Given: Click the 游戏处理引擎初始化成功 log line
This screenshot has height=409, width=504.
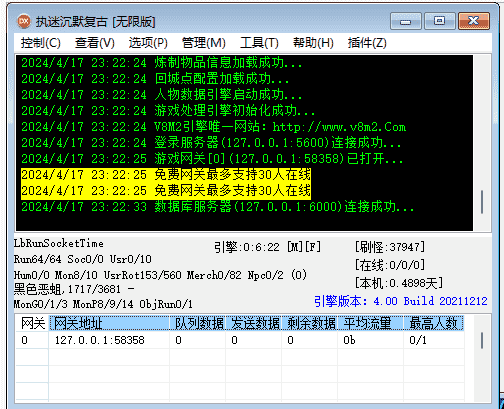Looking at the screenshot, I should pos(168,111).
